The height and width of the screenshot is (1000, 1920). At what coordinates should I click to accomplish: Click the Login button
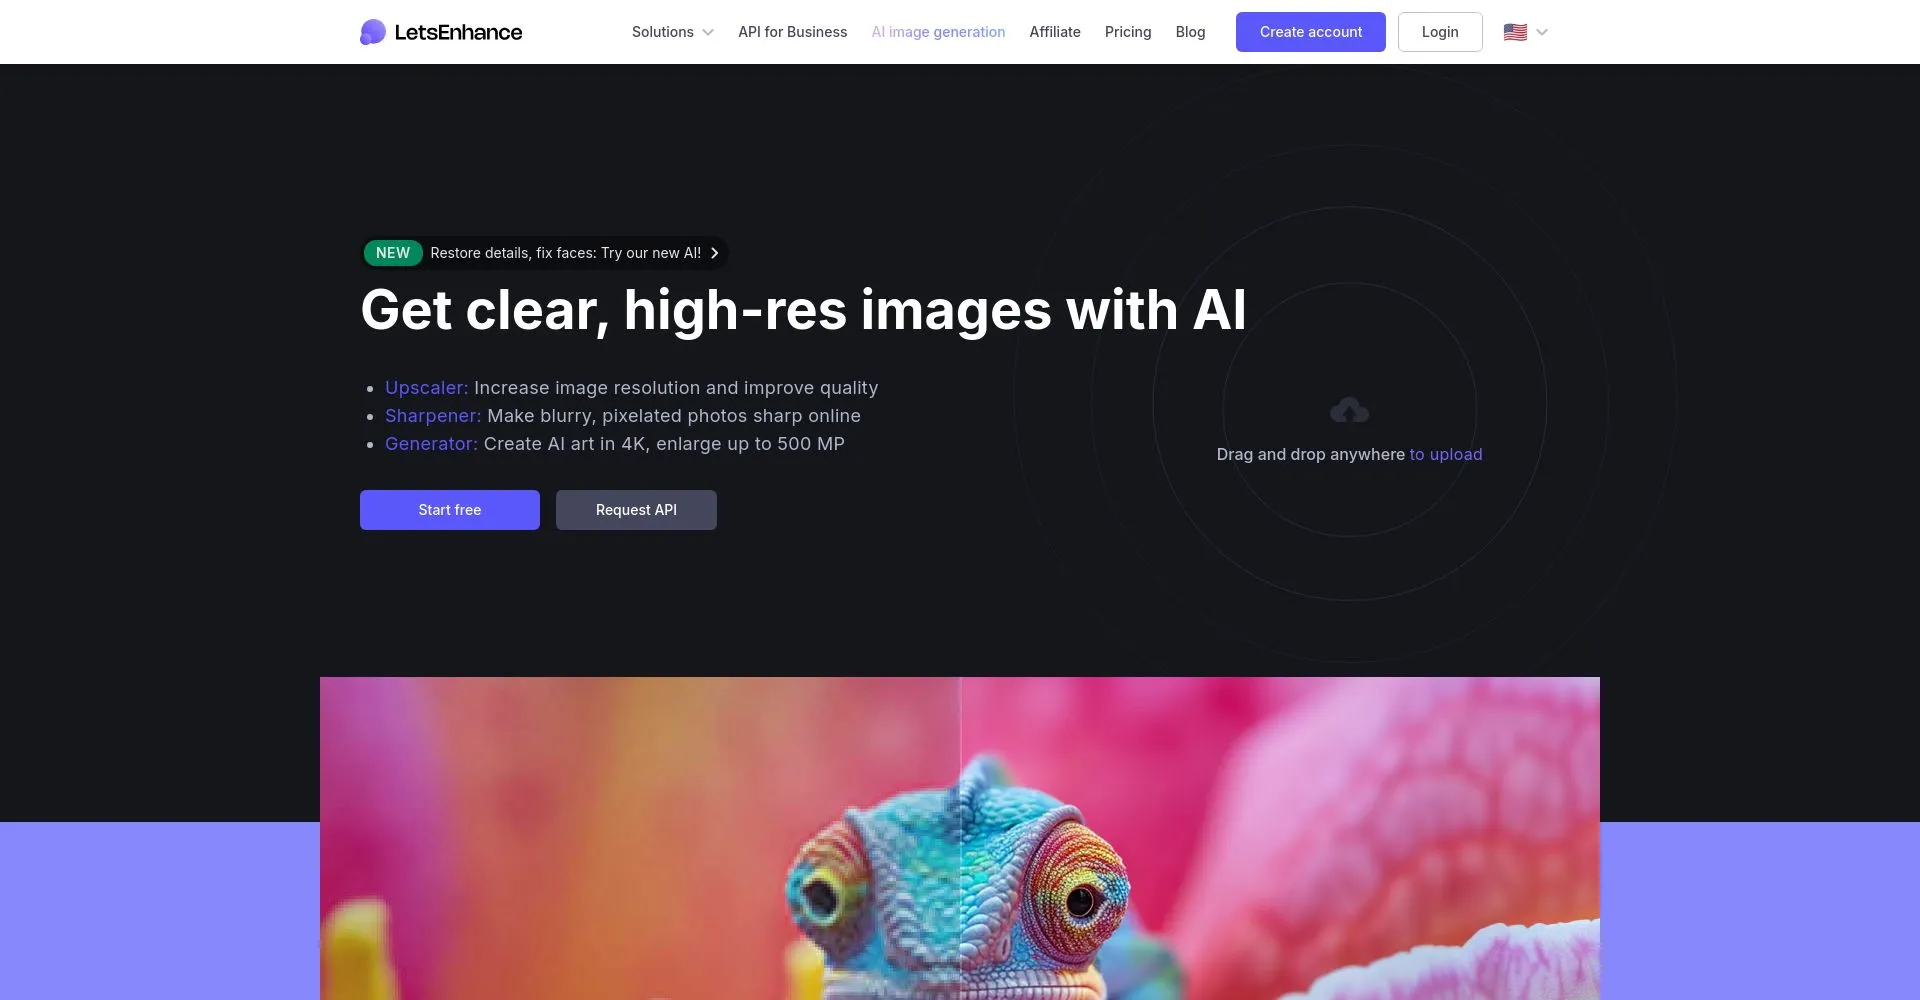click(1440, 32)
